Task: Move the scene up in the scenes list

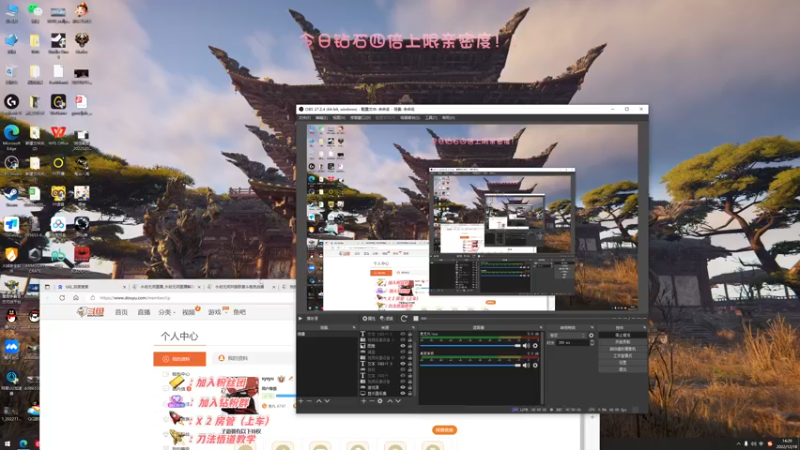Action: [319, 401]
